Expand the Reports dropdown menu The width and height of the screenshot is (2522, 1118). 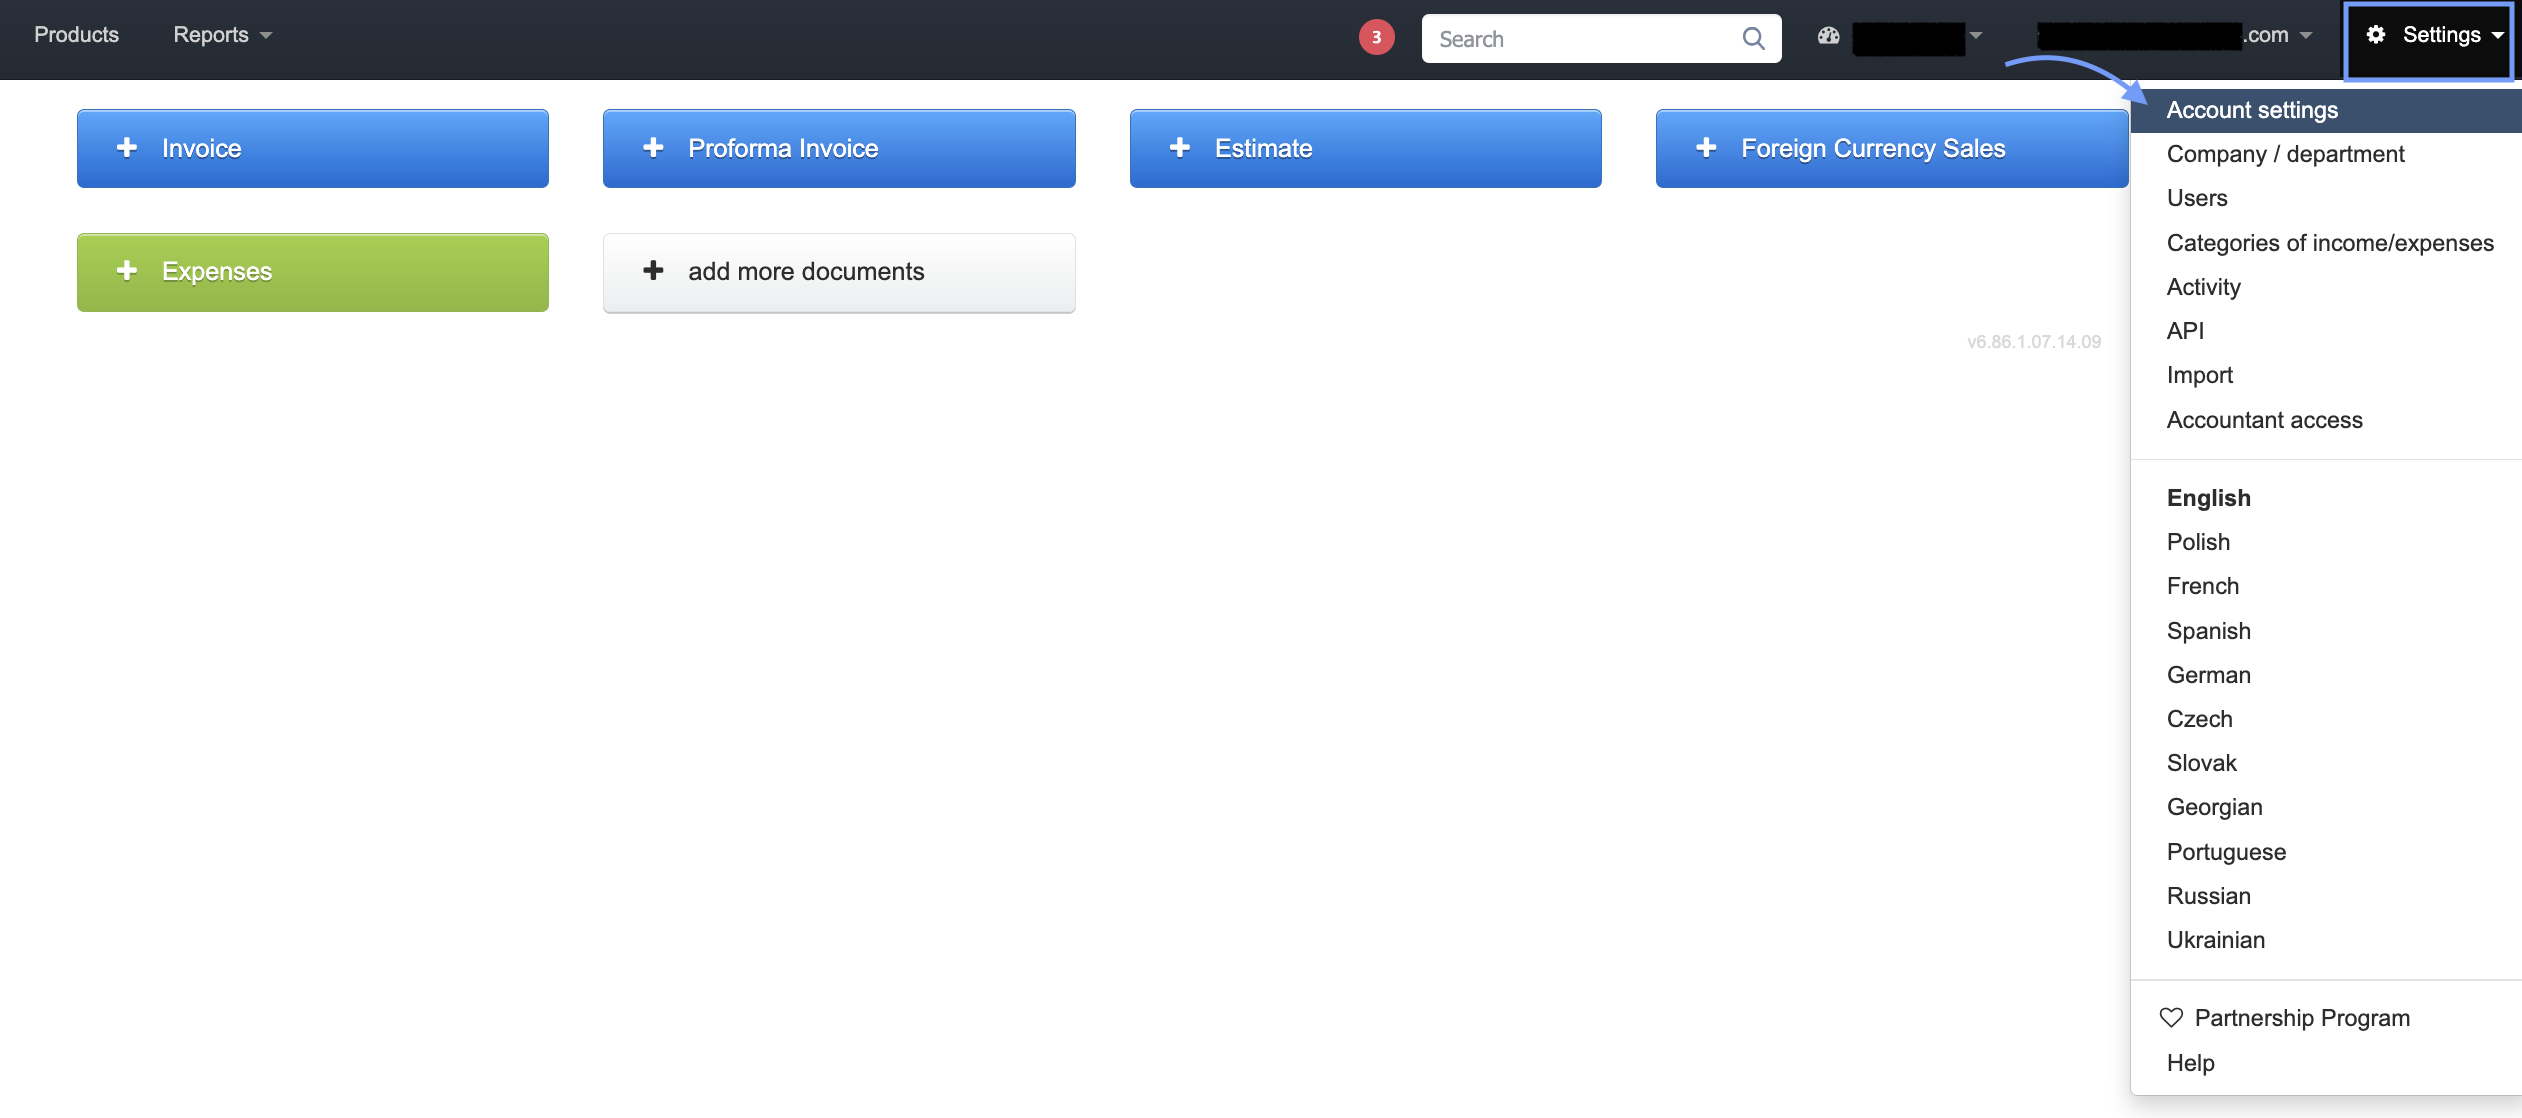222,35
